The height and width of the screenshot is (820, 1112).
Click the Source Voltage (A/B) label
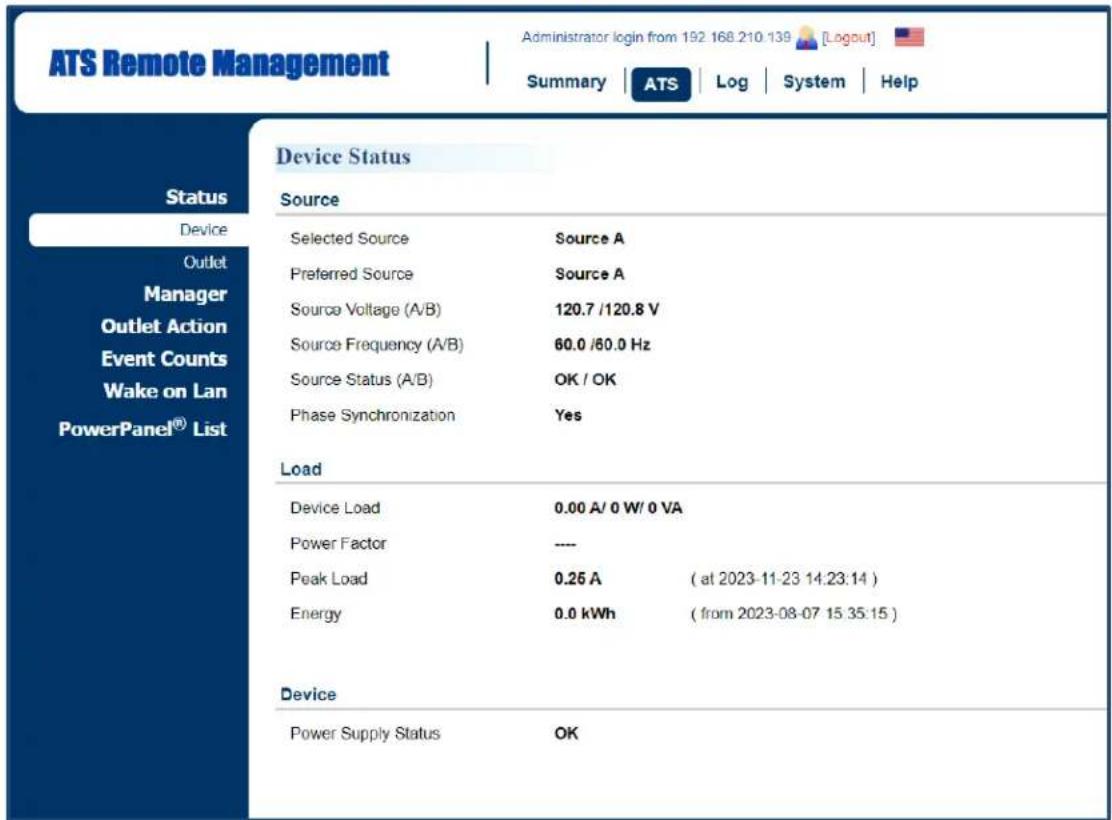[x=365, y=309]
